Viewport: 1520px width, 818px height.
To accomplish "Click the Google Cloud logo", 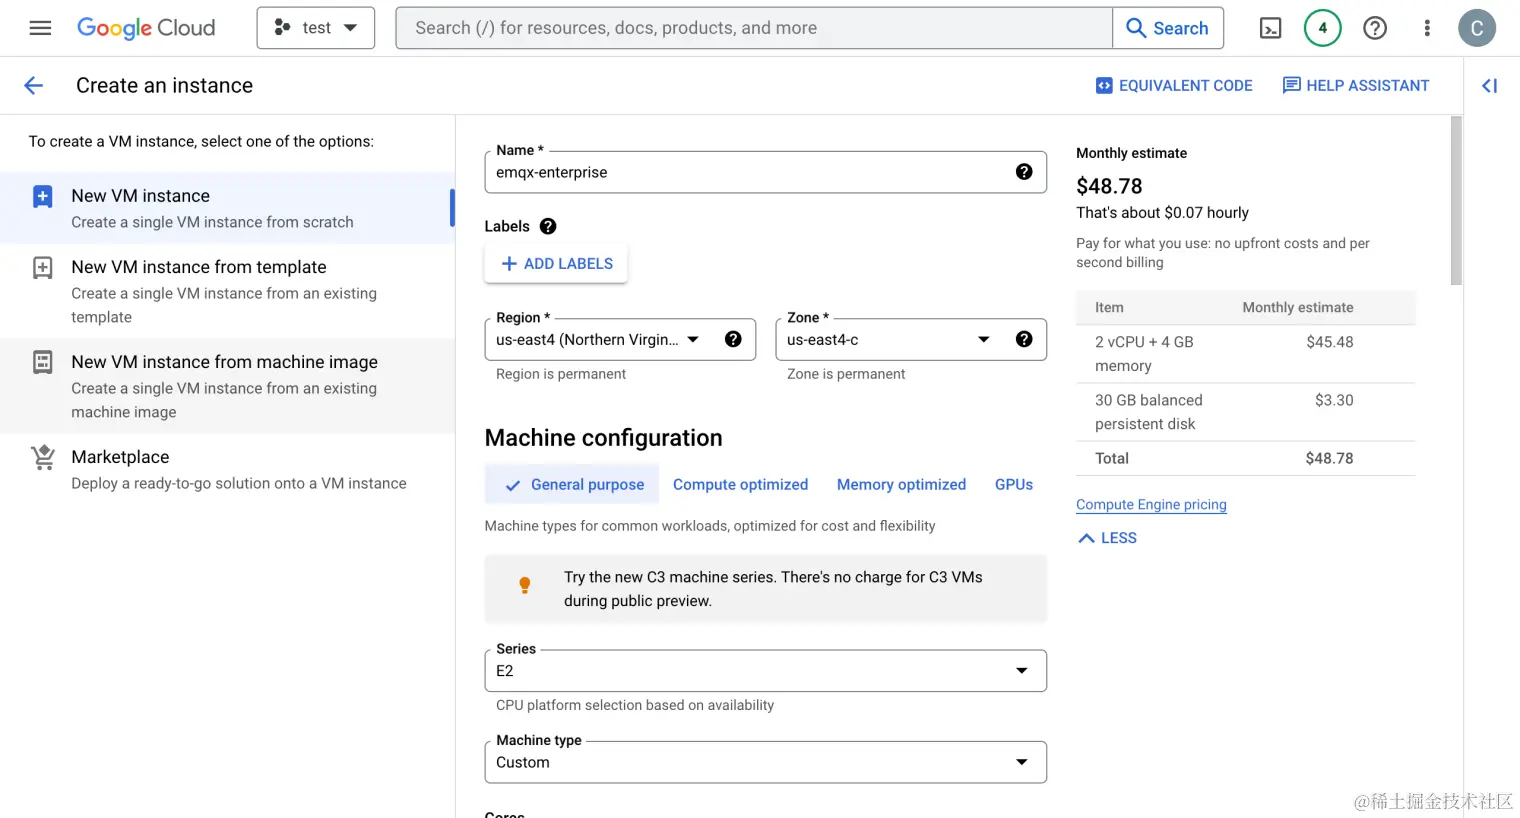I will (x=146, y=28).
